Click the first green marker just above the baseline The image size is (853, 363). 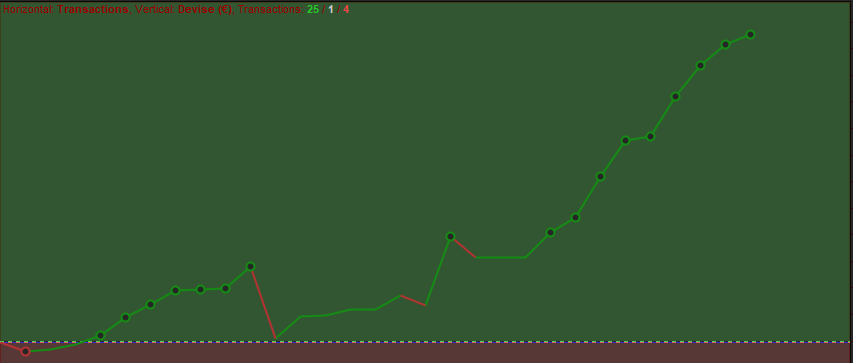(x=101, y=335)
